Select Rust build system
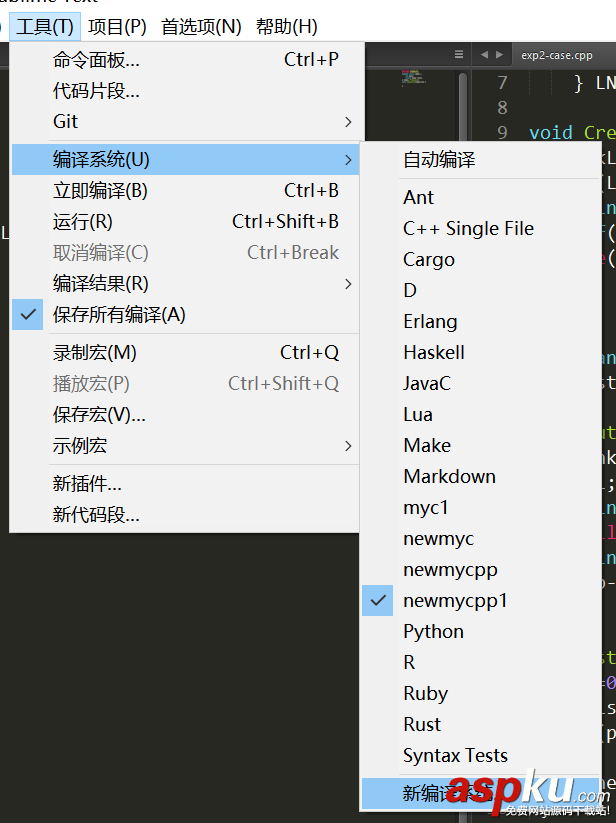 coord(481,724)
